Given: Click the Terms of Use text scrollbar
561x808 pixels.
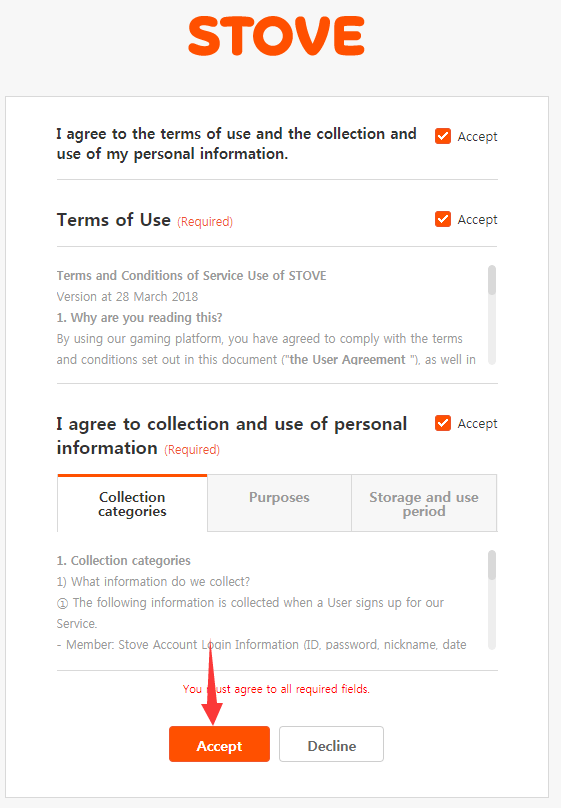Looking at the screenshot, I should (492, 314).
